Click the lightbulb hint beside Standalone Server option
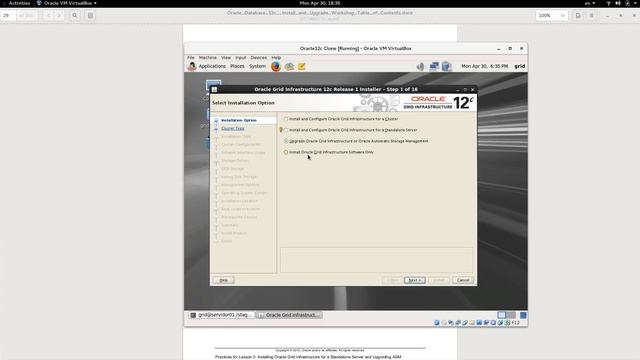 tap(281, 130)
